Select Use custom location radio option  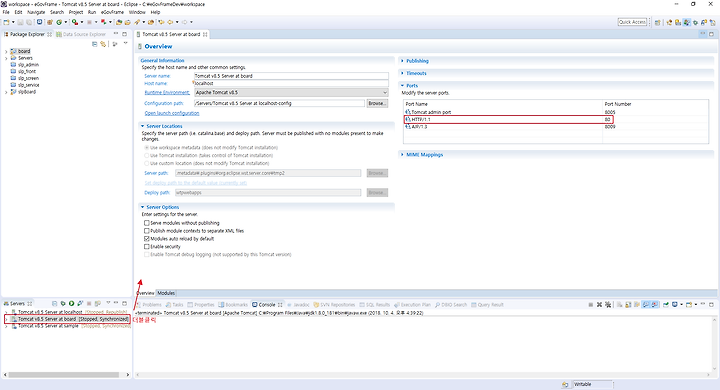[147, 164]
